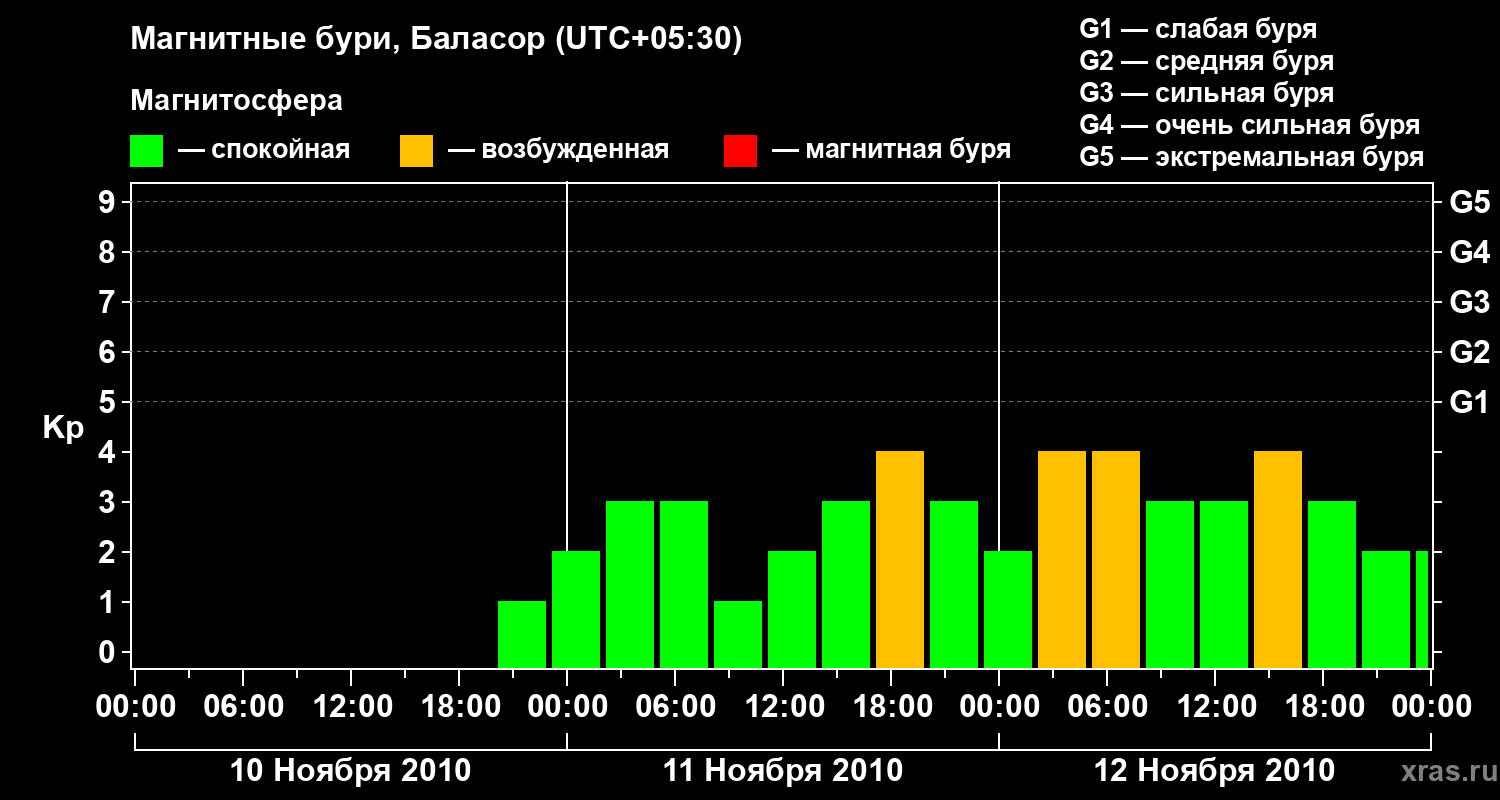Viewport: 1500px width, 800px height.
Task: Click the Kp 1 bar at 09:00 on 11 Ноября
Action: coord(738,634)
